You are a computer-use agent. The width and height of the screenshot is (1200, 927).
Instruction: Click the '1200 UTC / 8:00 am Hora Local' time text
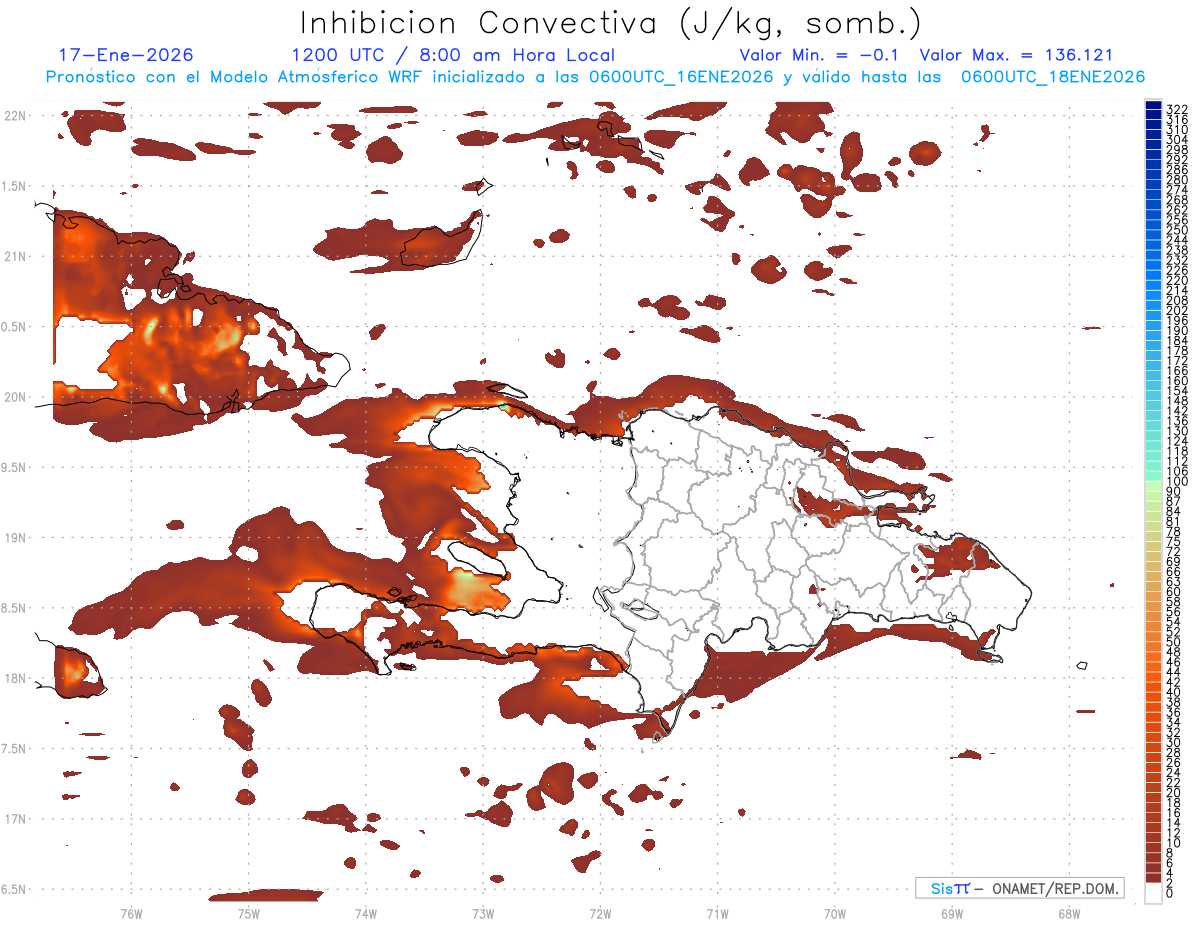453,55
